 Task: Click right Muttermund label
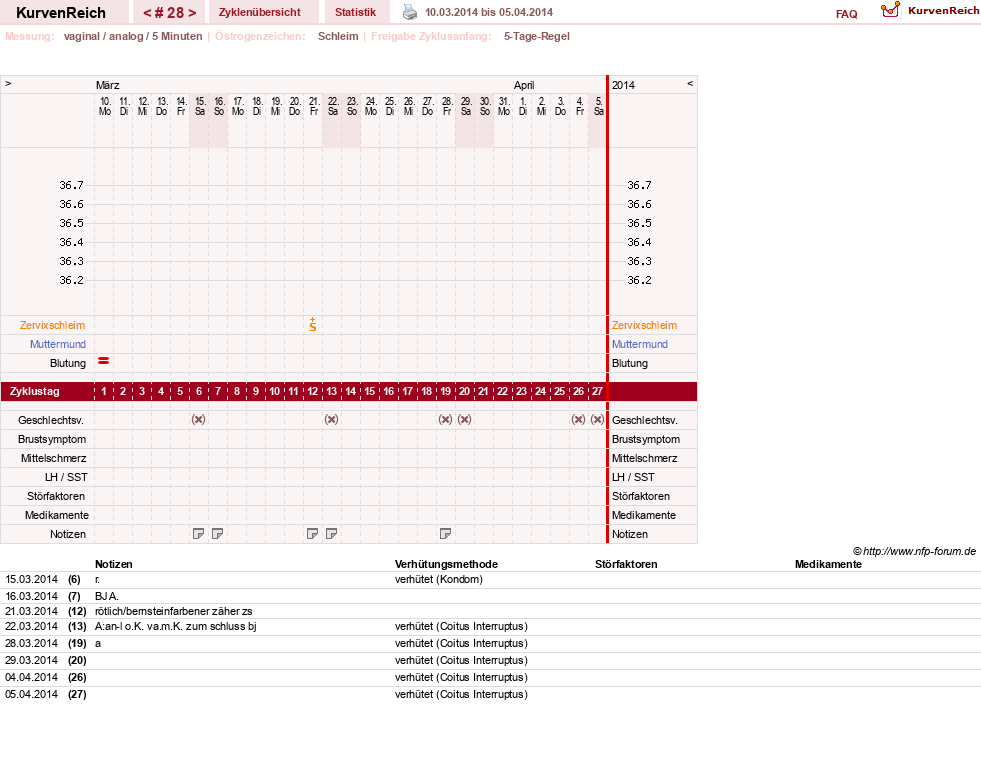tap(640, 344)
